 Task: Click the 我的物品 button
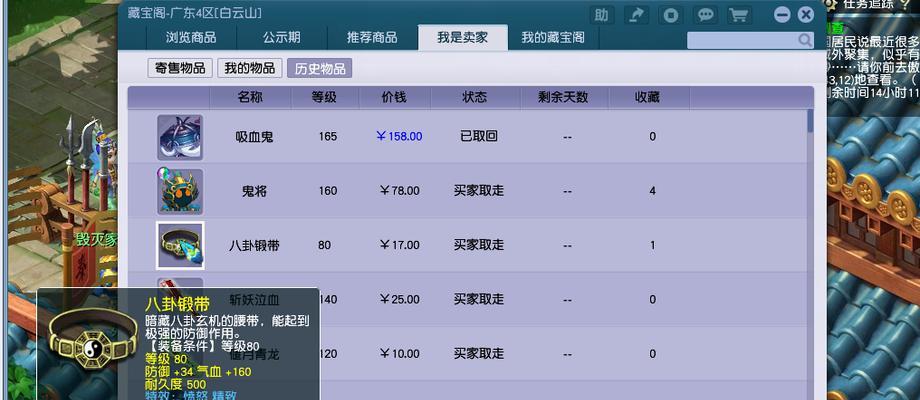coord(250,68)
